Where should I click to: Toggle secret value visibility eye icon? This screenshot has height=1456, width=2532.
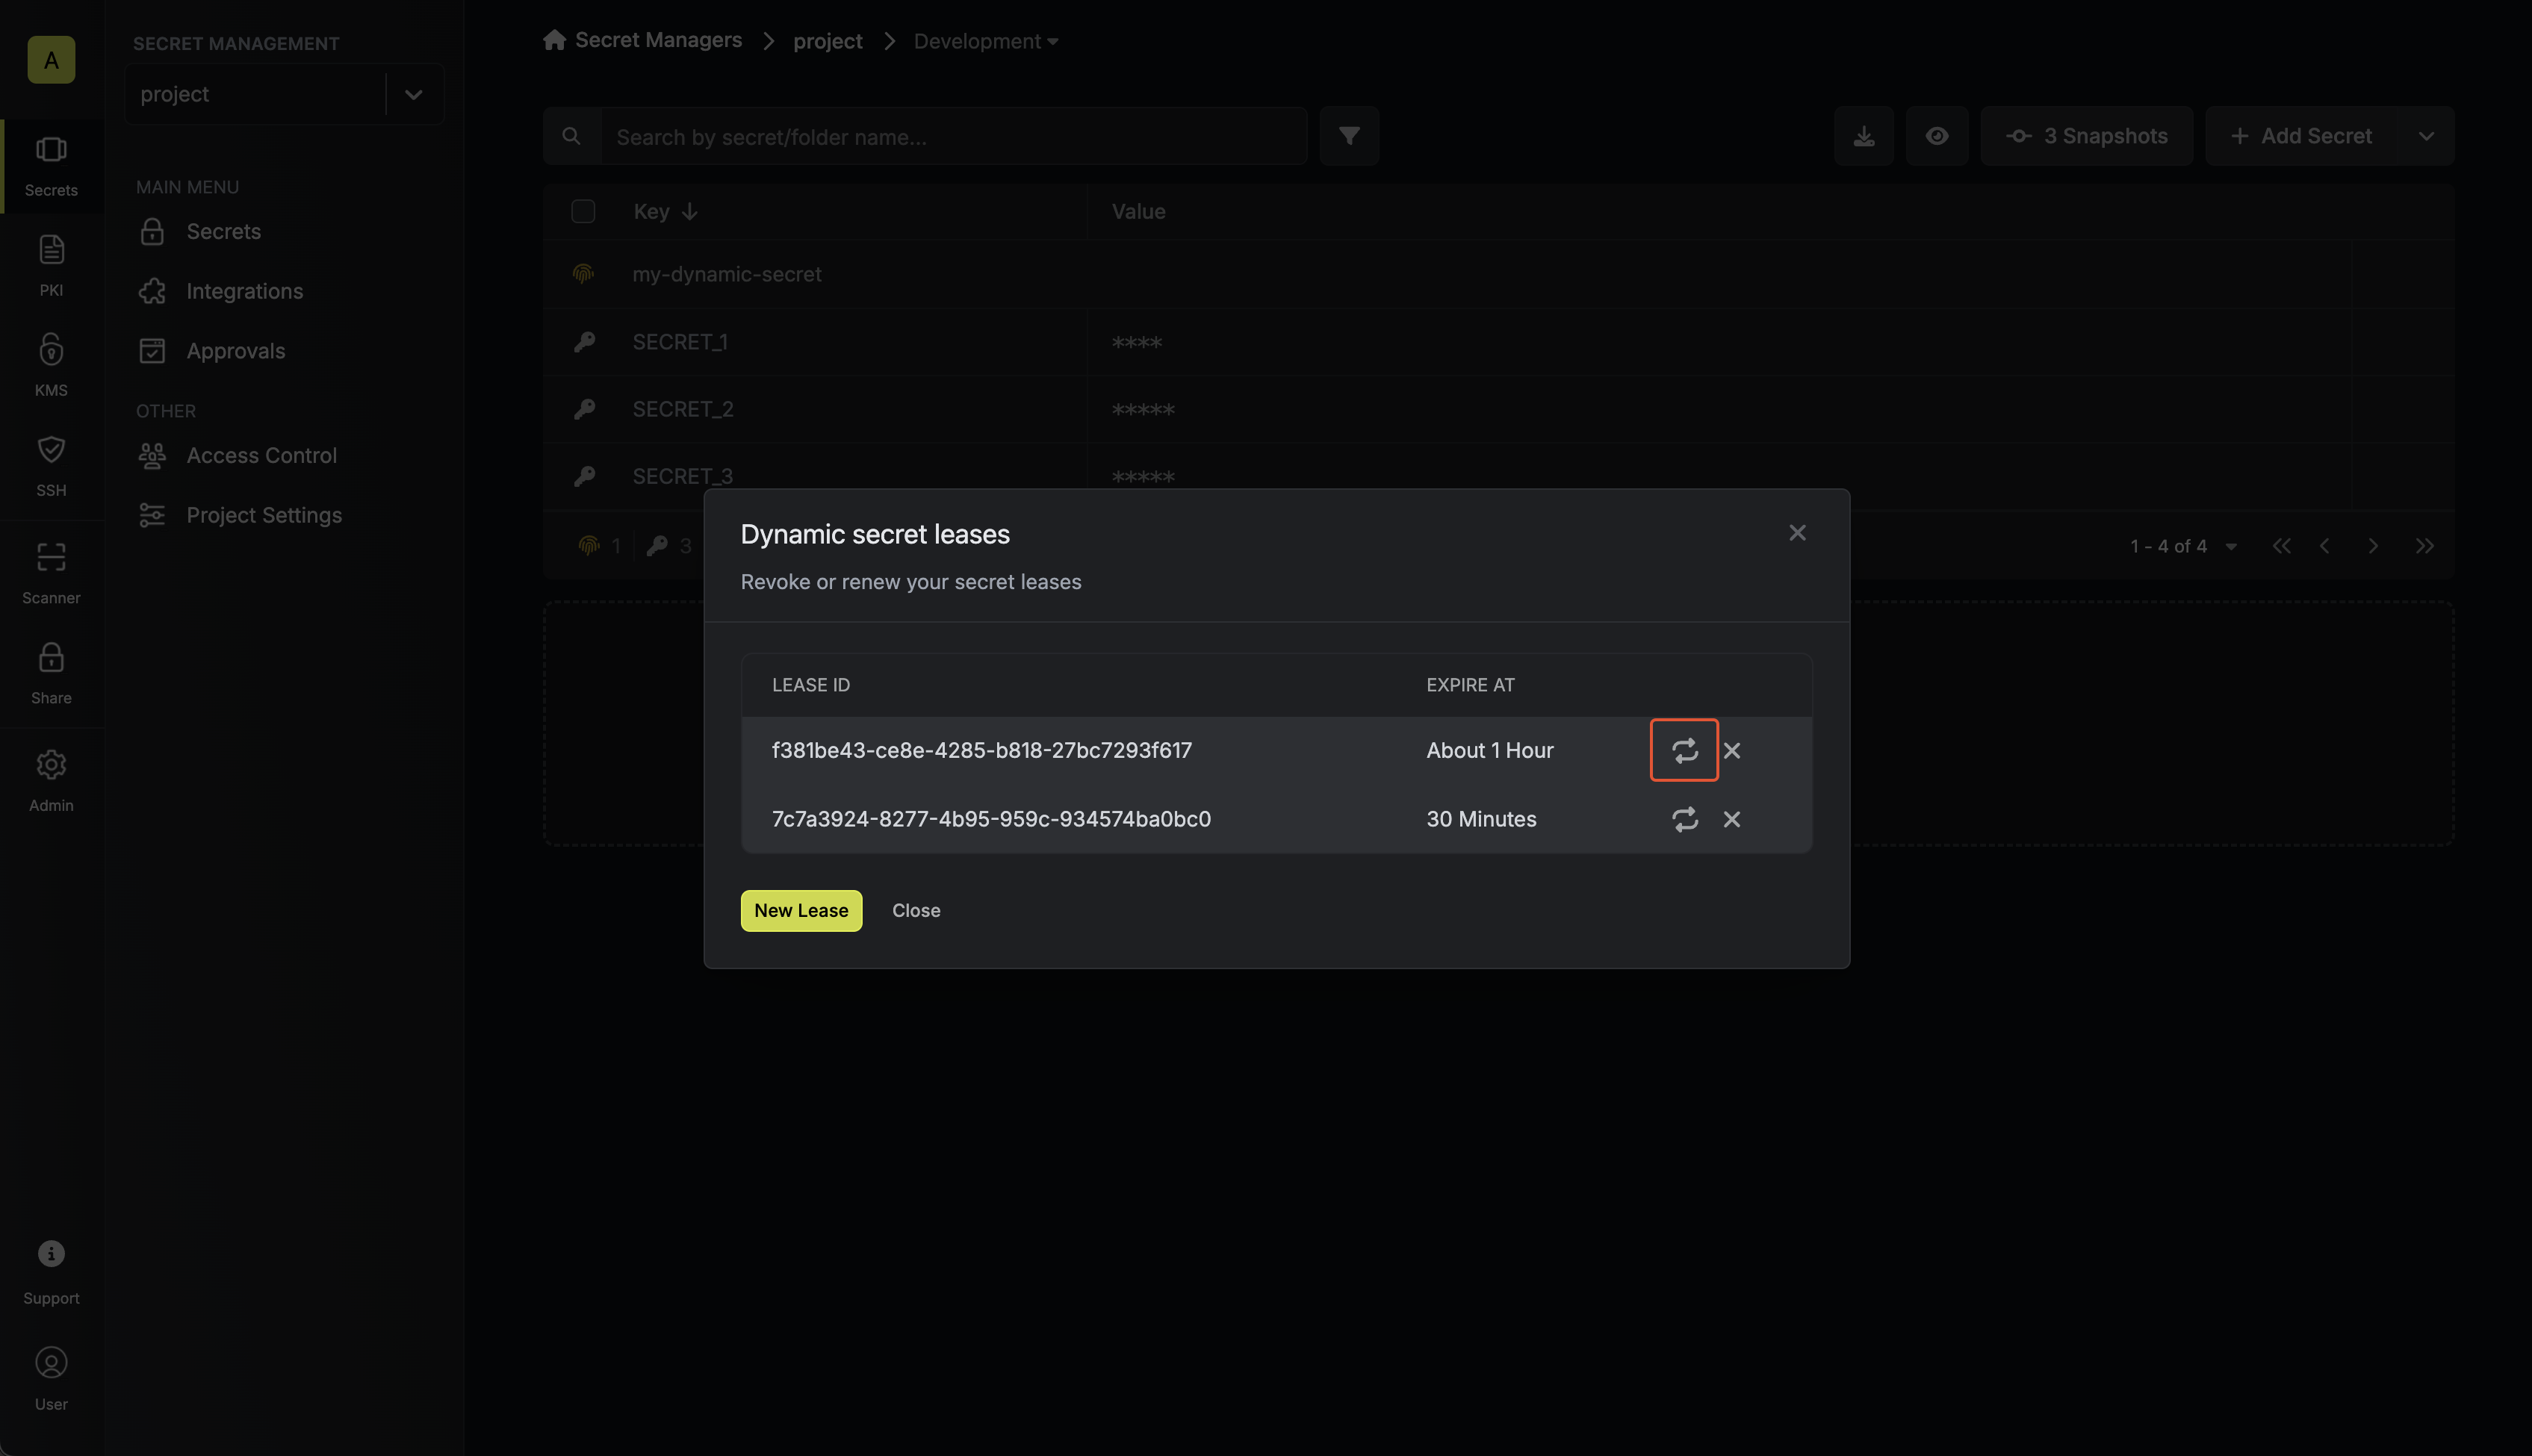pos(1937,136)
